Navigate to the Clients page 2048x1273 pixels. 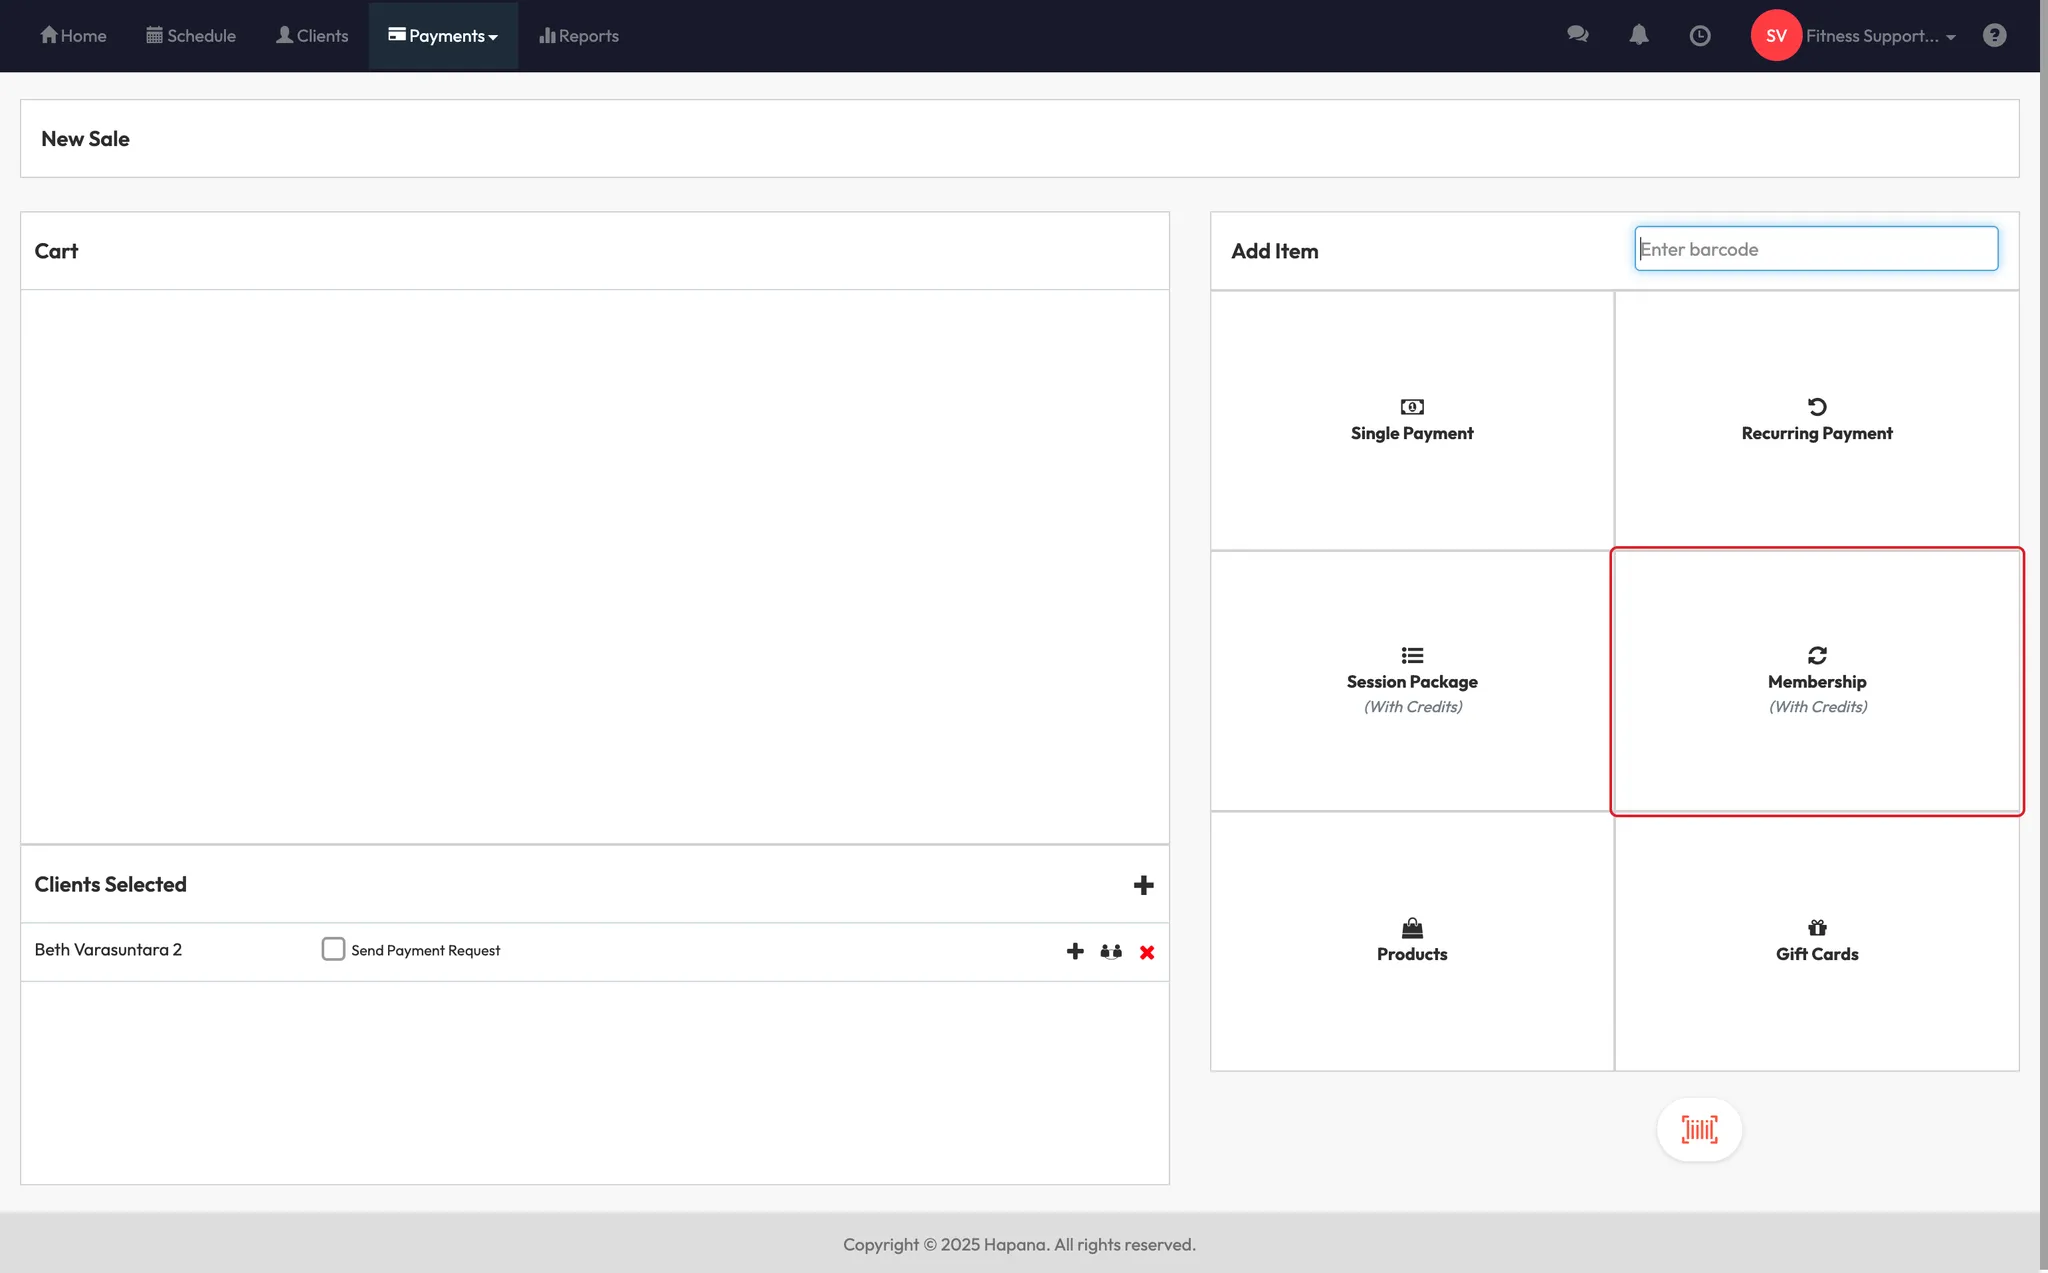[312, 36]
